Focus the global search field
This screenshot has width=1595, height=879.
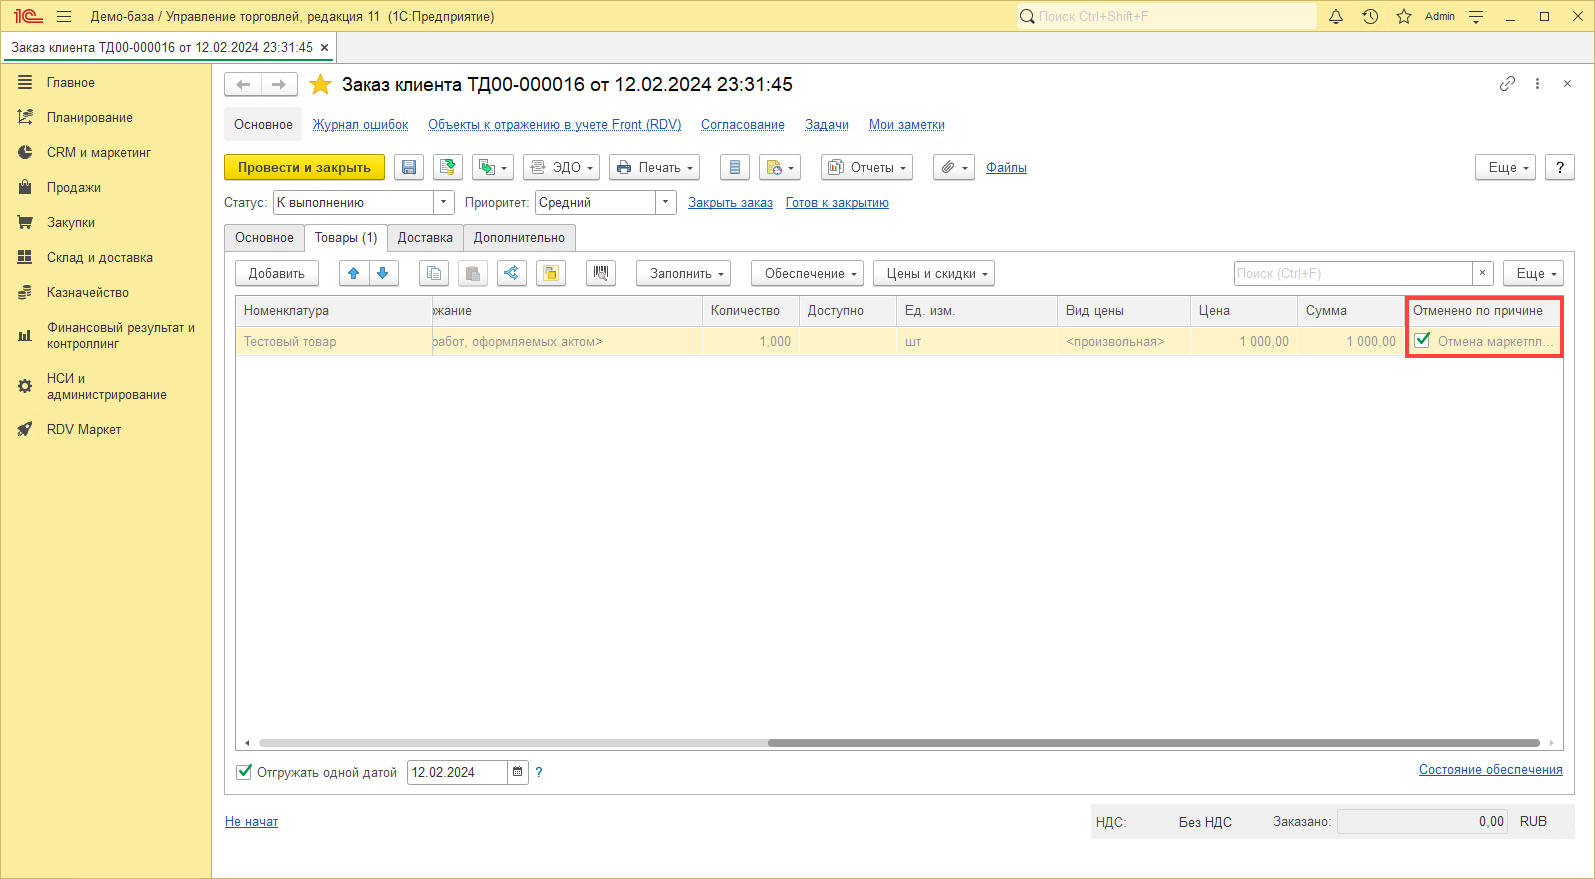point(1167,17)
